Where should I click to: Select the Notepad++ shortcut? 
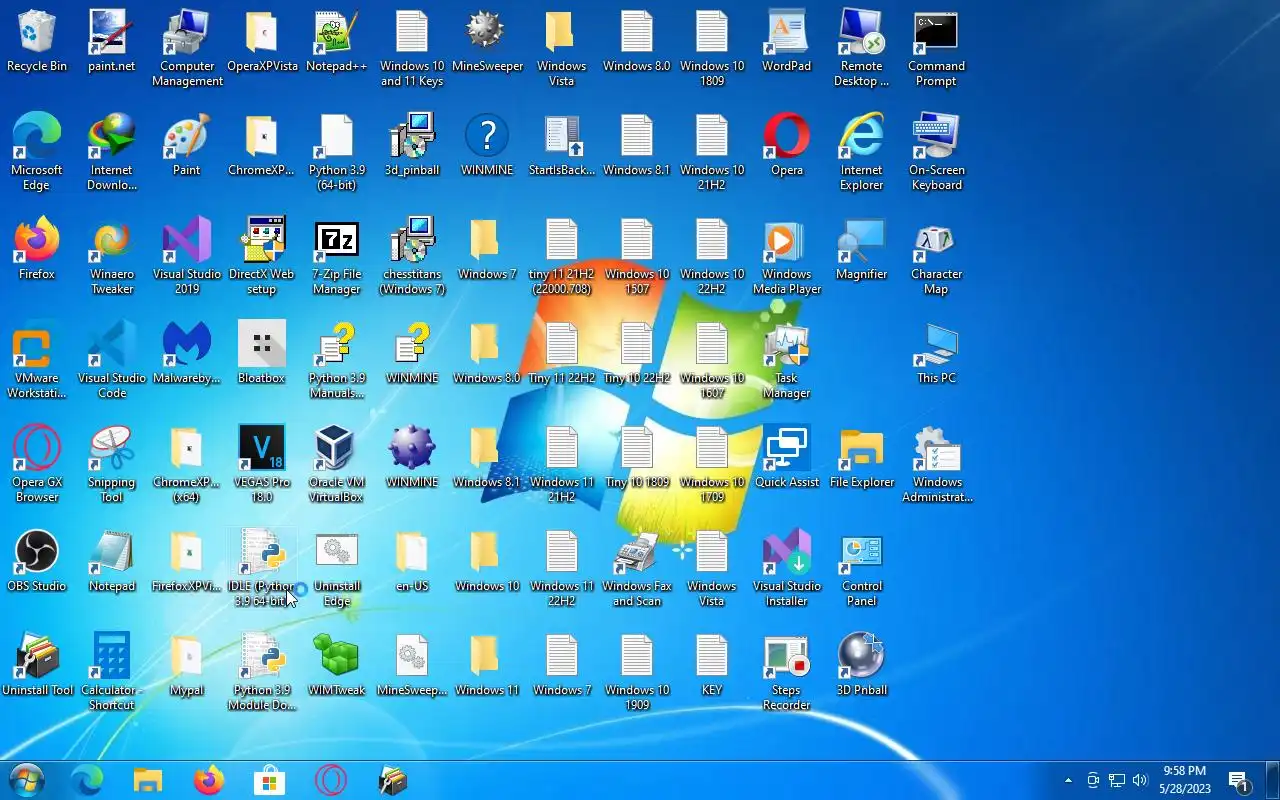click(337, 42)
